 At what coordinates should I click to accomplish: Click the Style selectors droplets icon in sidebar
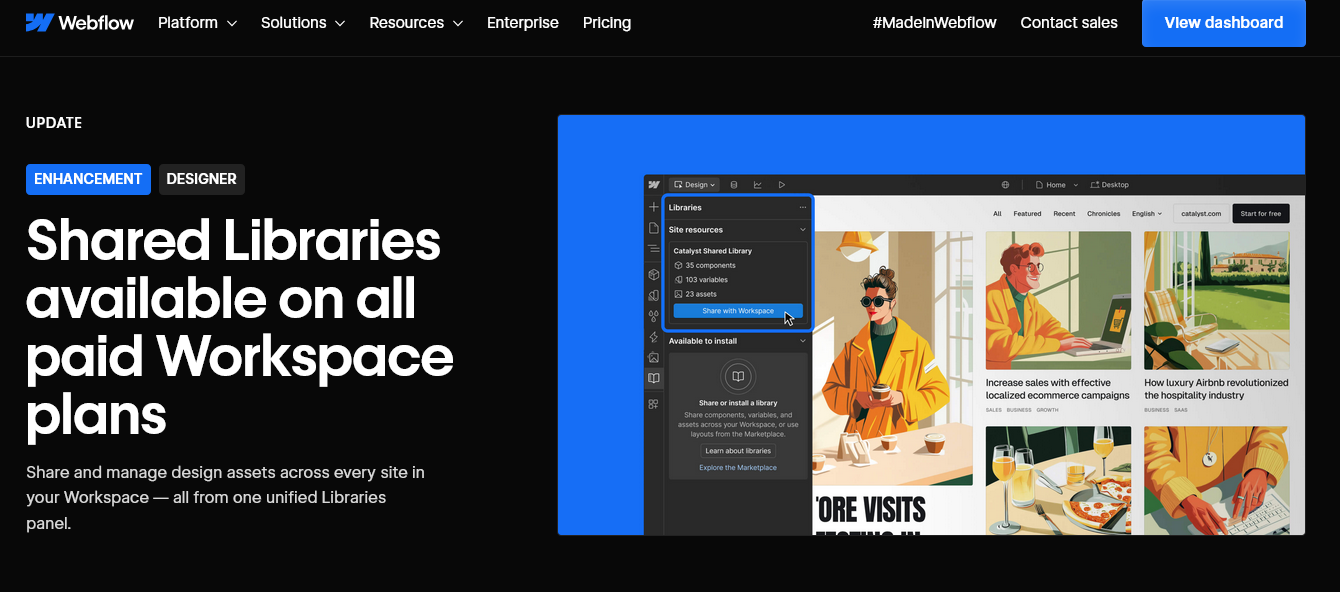(654, 316)
